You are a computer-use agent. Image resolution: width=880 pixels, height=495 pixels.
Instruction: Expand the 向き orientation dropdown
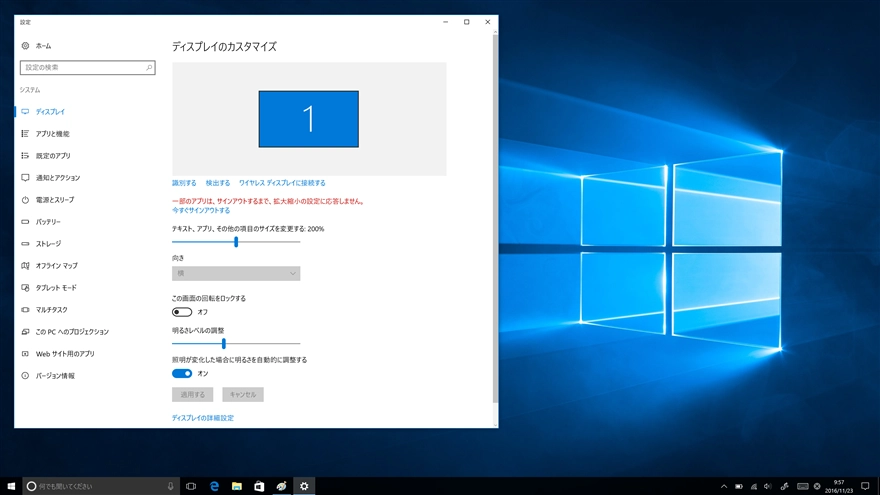(236, 273)
